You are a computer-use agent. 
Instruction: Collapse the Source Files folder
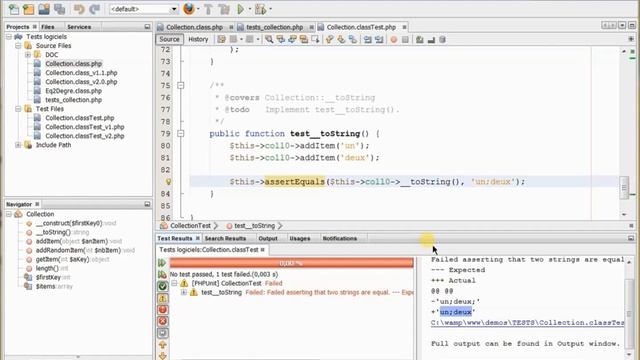tap(18, 46)
